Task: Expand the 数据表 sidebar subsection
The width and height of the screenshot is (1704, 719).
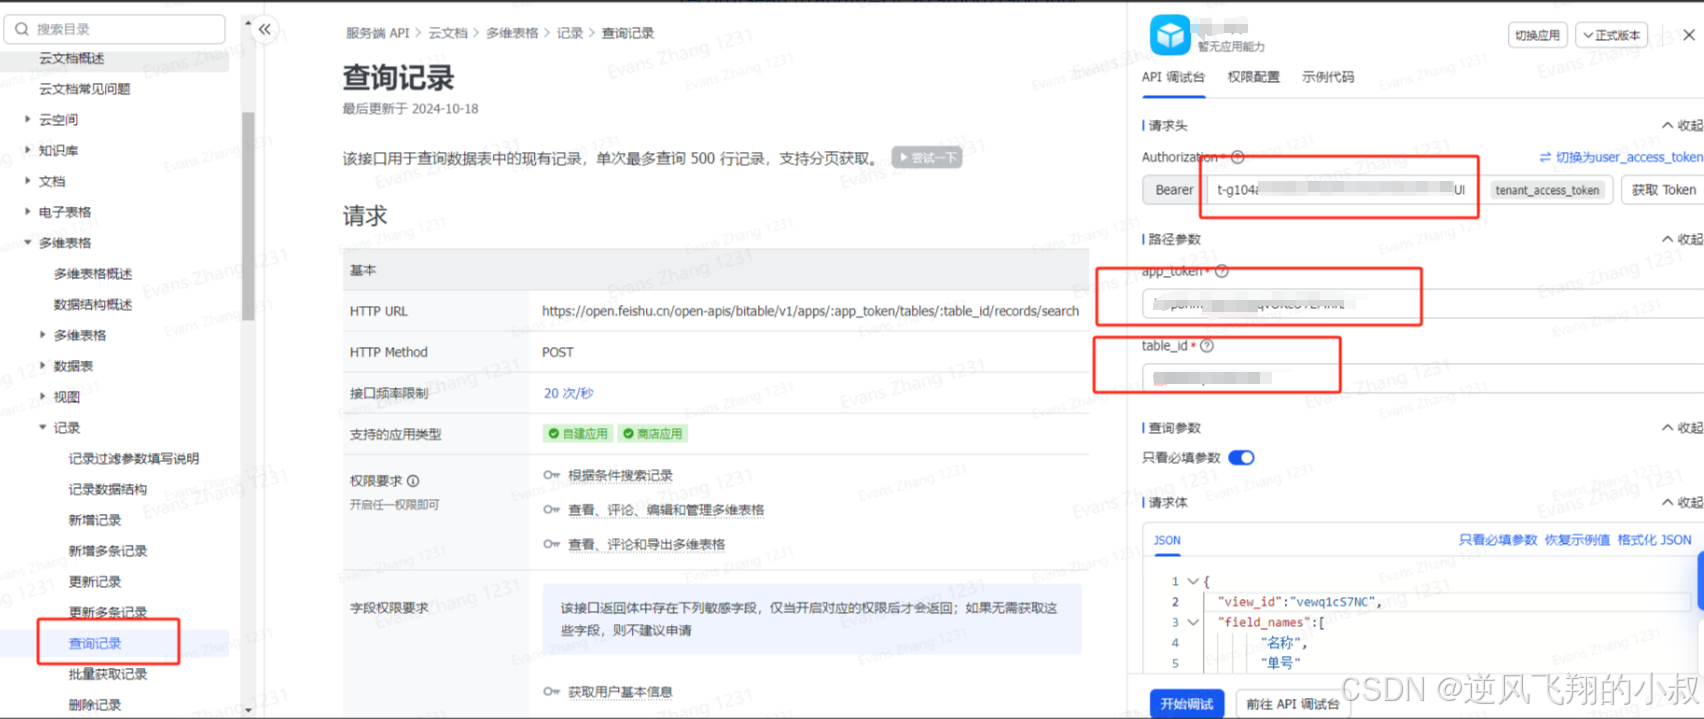Action: 42,366
